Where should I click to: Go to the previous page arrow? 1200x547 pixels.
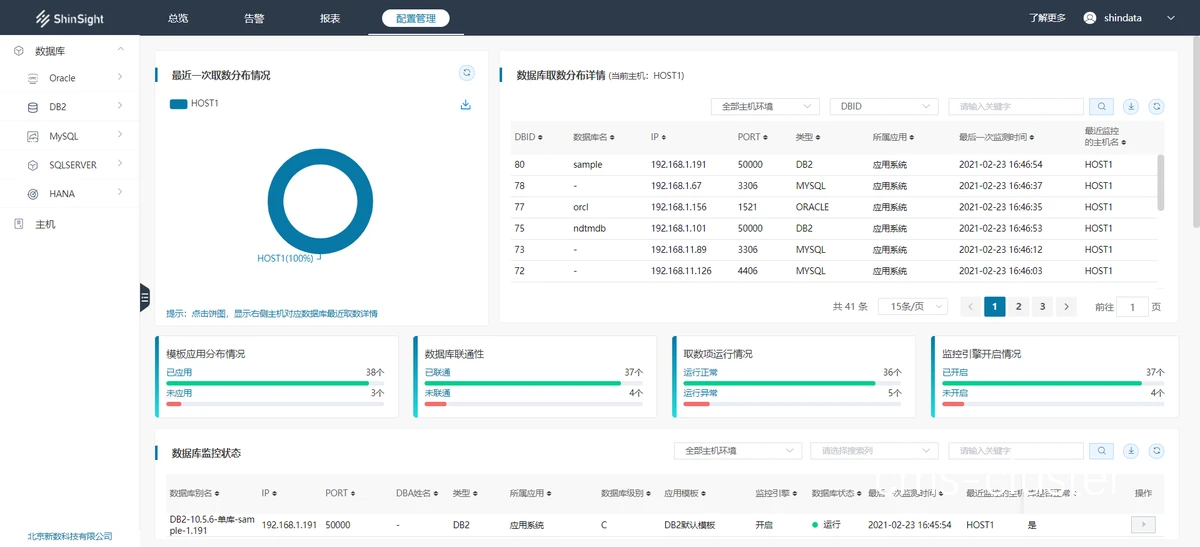pos(970,307)
